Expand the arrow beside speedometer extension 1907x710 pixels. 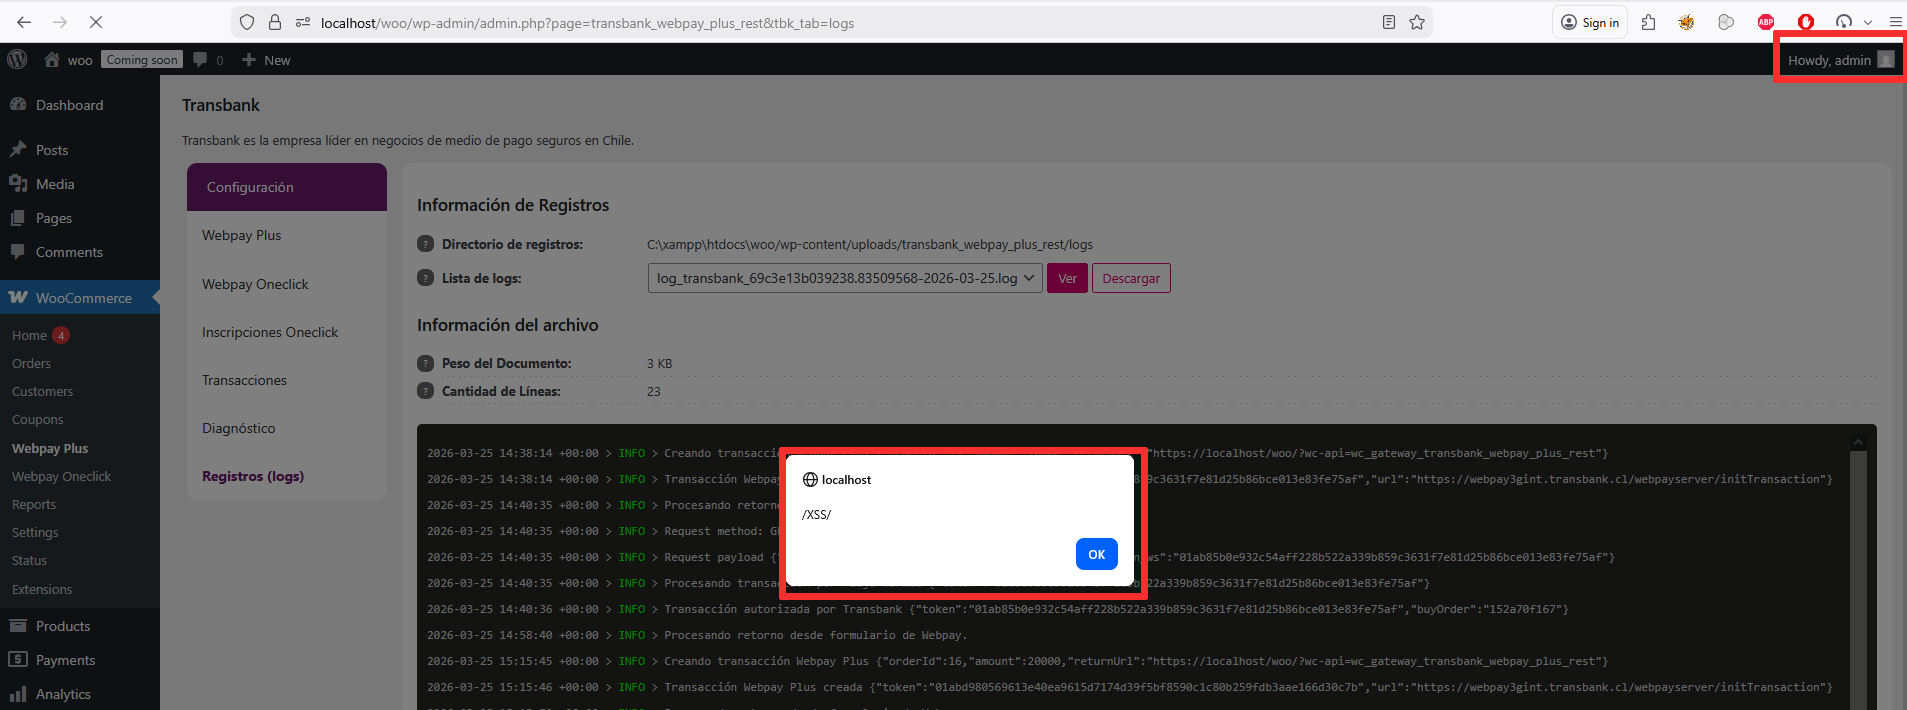coord(1868,22)
